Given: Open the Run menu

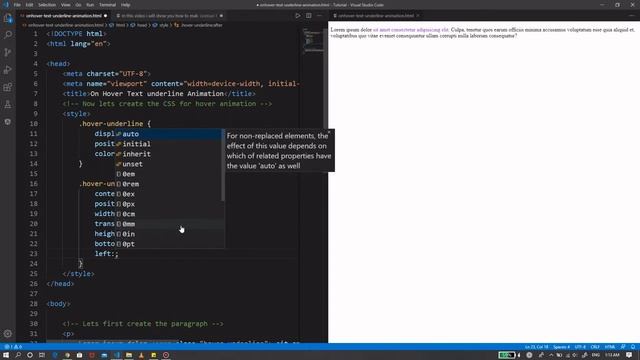Looking at the screenshot, I should 90,5.
